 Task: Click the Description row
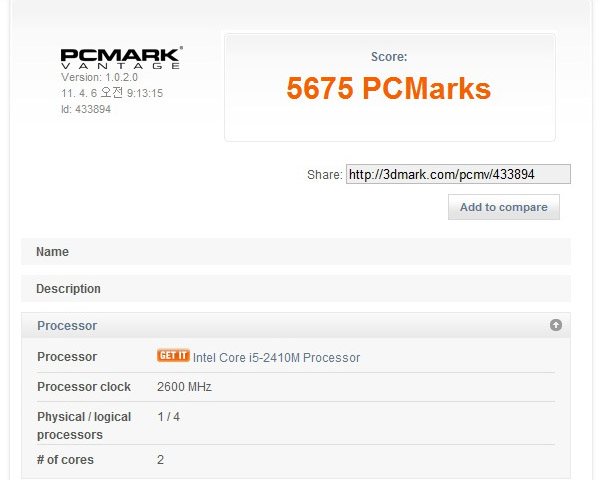(296, 289)
